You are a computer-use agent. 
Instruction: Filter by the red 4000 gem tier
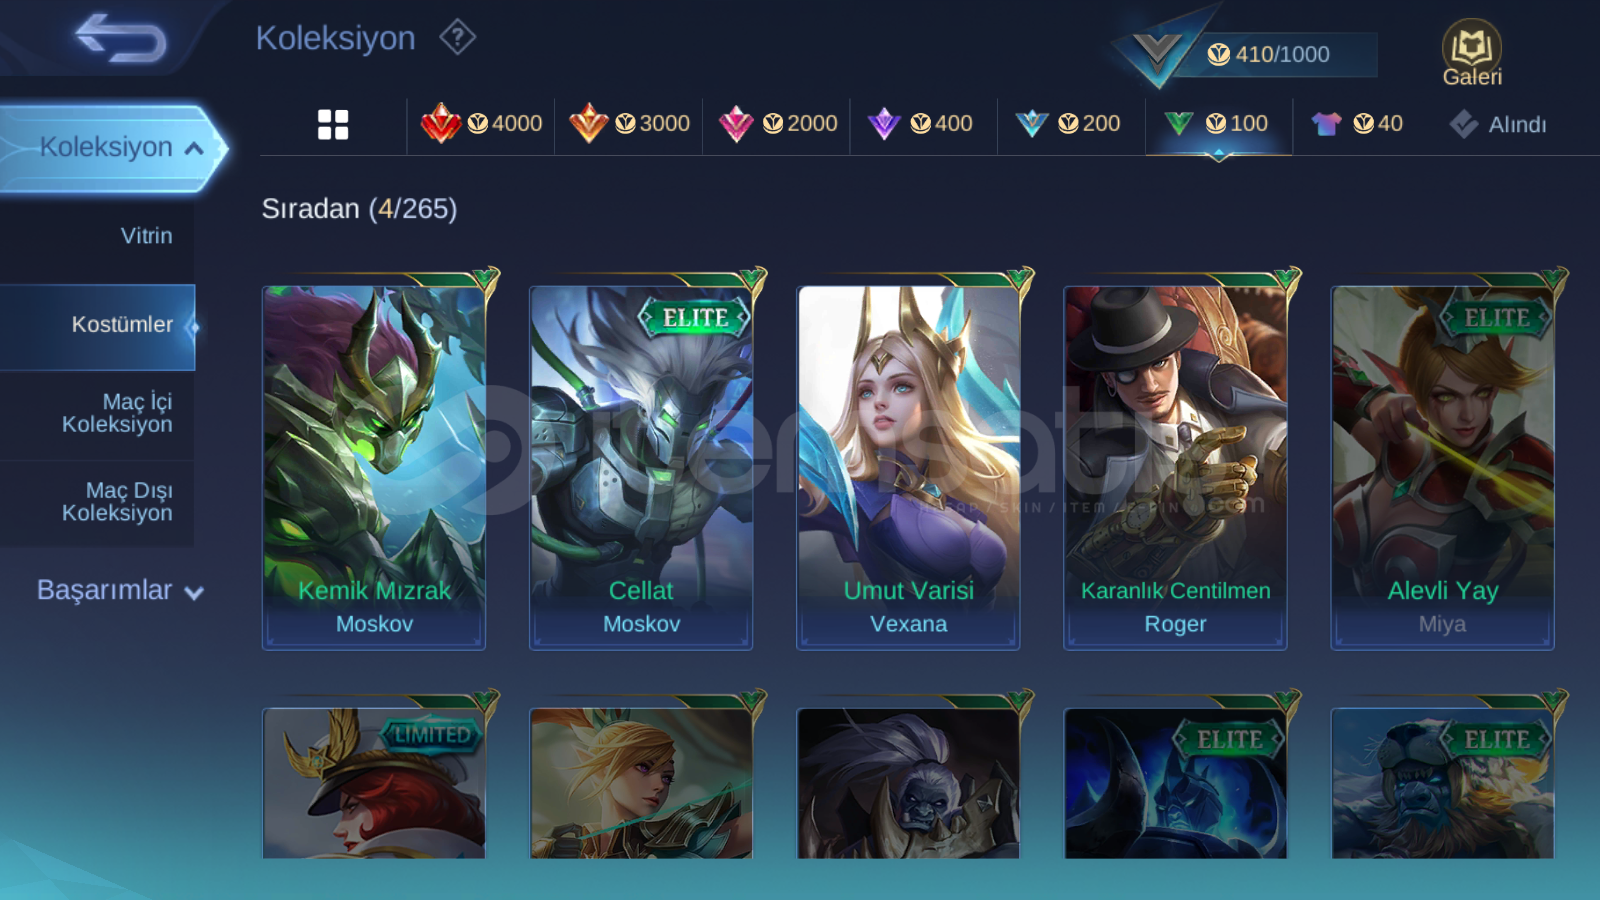[x=481, y=124]
